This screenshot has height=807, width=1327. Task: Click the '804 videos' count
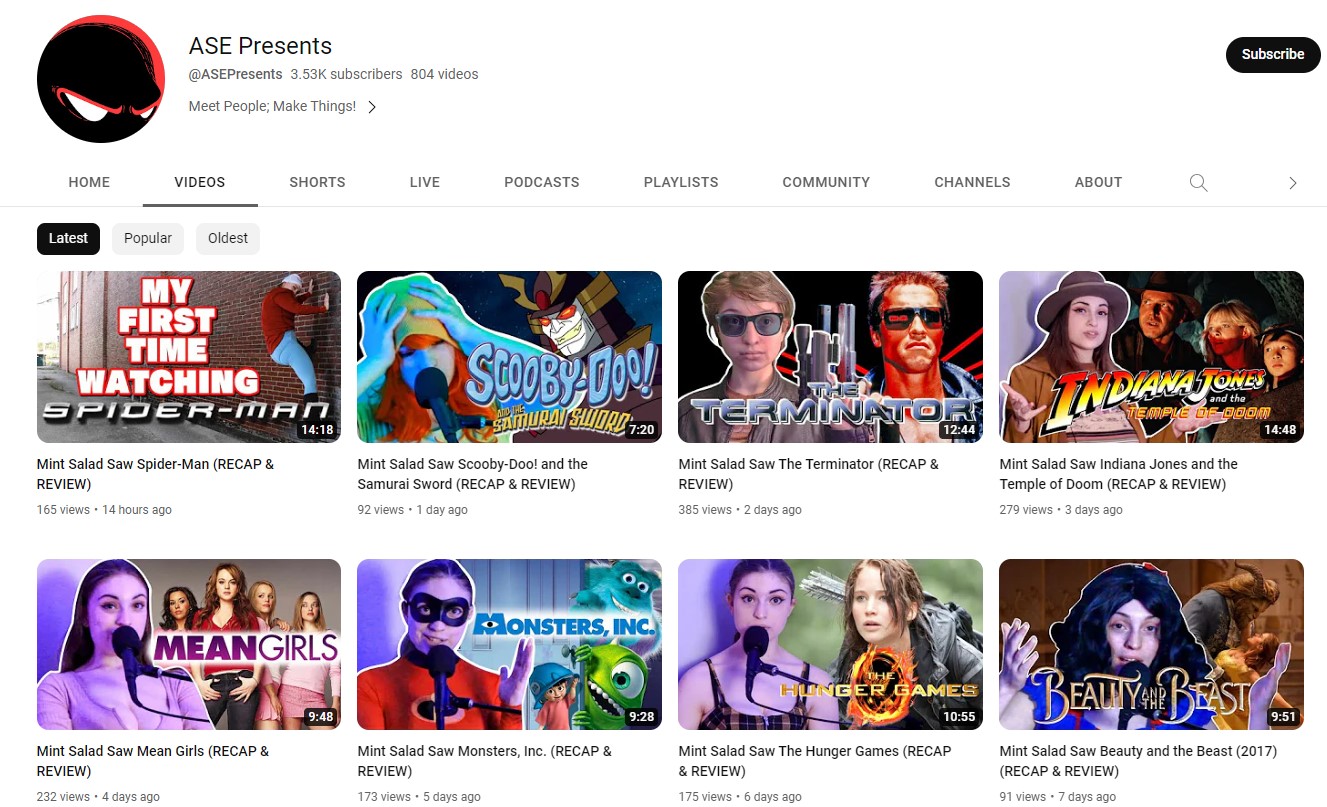pyautogui.click(x=444, y=74)
